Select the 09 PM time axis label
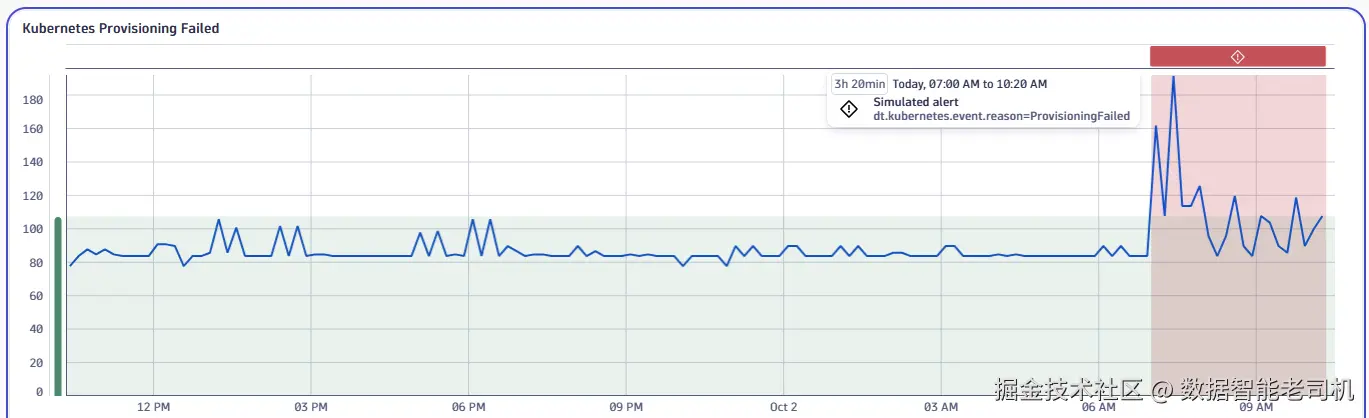 click(625, 407)
